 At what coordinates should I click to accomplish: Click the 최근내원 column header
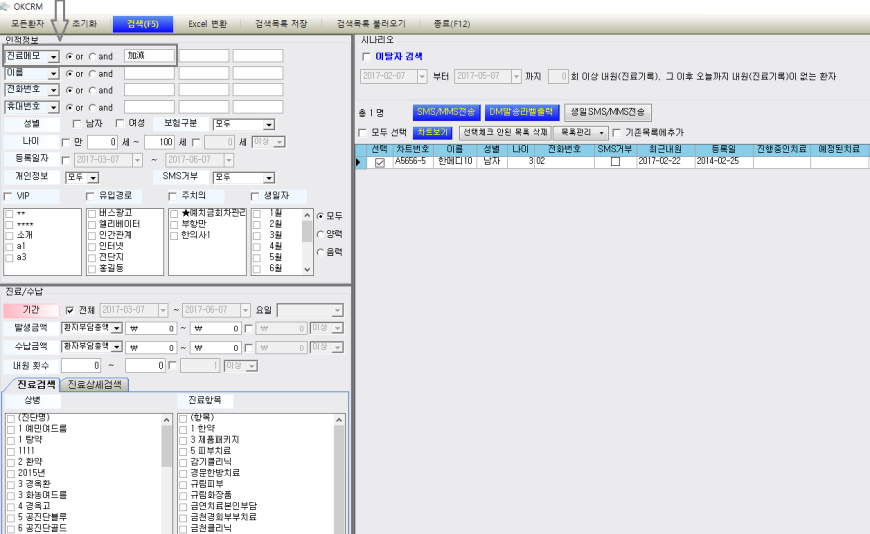[665, 149]
